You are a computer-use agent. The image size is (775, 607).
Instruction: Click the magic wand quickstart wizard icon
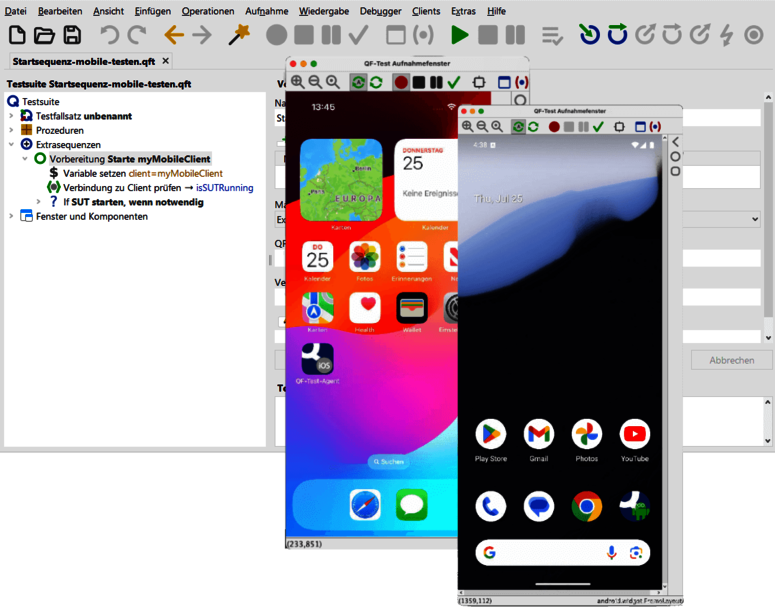click(238, 35)
